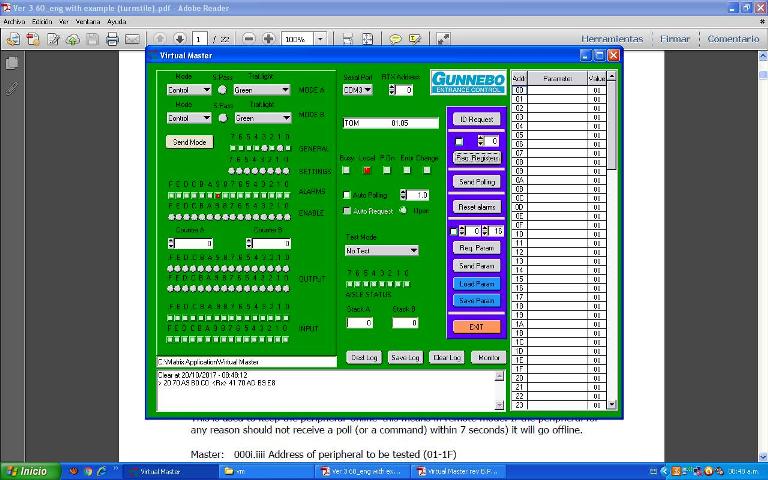Click the fit whole page icon

tap(367, 39)
